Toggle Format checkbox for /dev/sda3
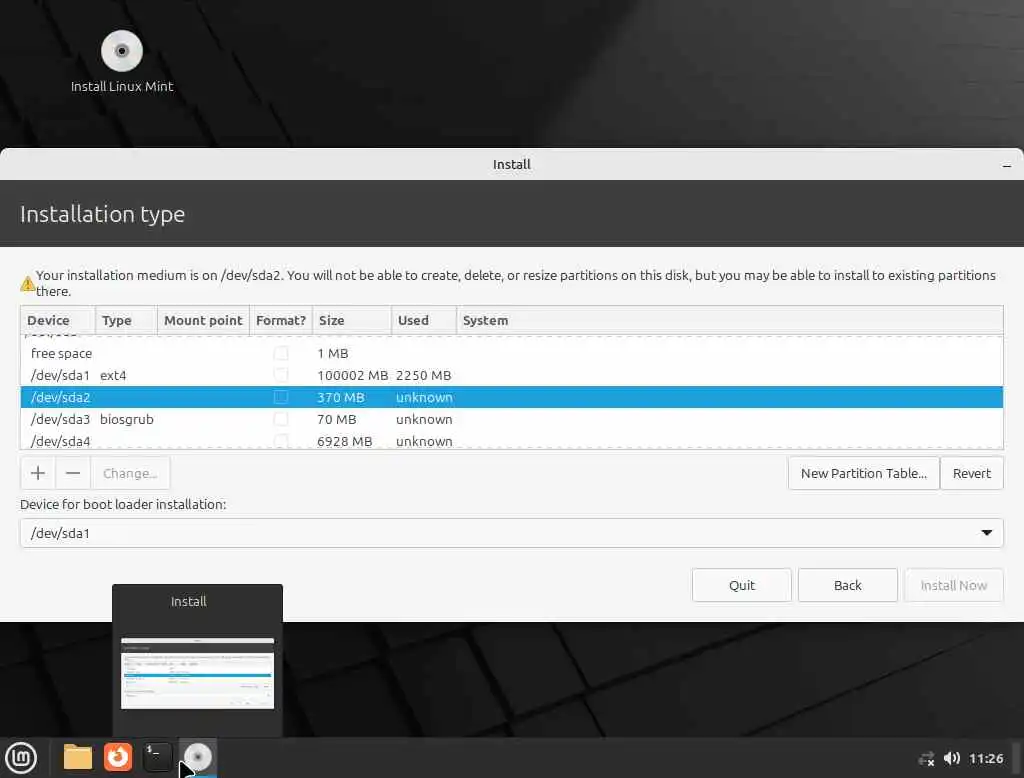 [x=281, y=419]
